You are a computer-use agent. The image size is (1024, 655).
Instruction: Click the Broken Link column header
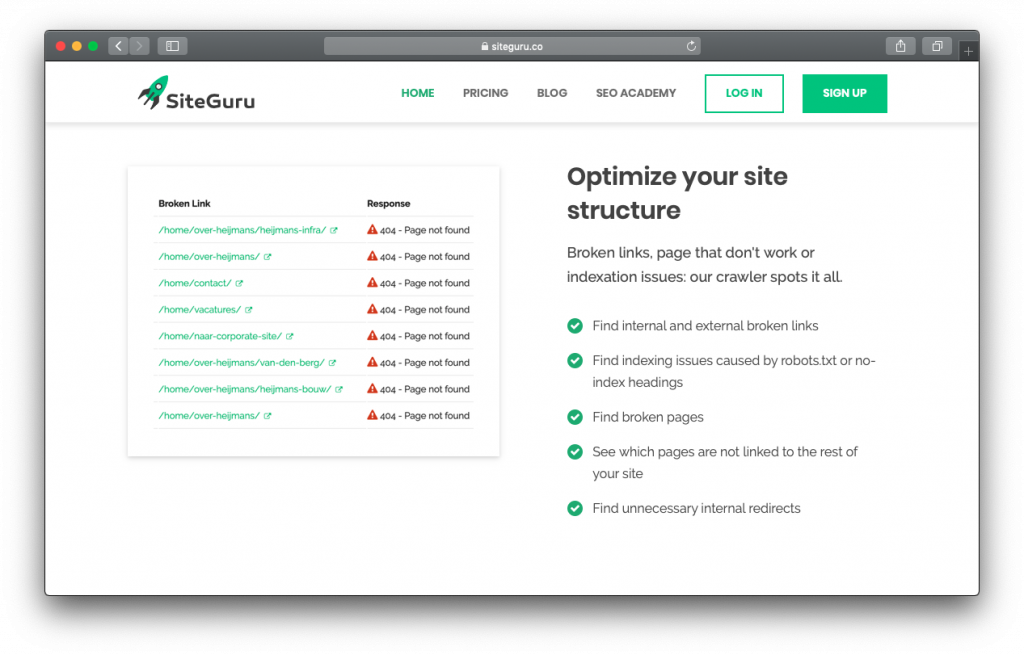(x=184, y=204)
